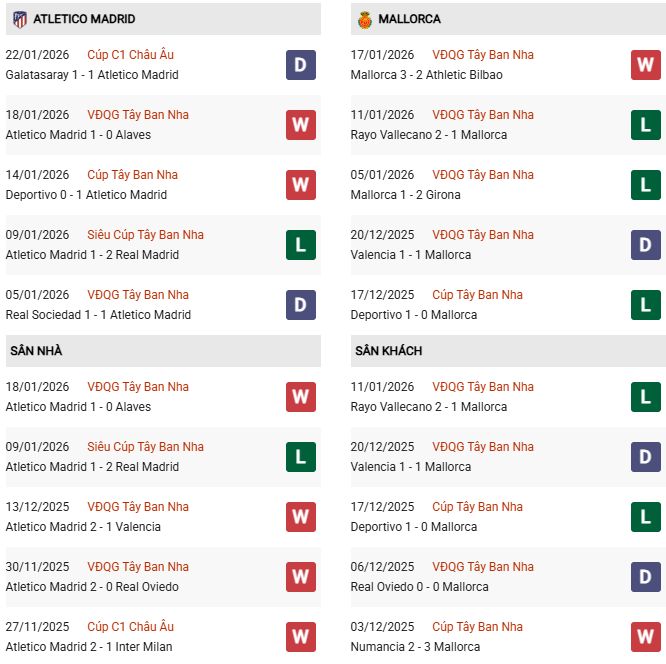The width and height of the screenshot is (666, 664).
Task: Open Cúp C1 Châu Âu link dated 22/01/2026
Action: [x=130, y=55]
